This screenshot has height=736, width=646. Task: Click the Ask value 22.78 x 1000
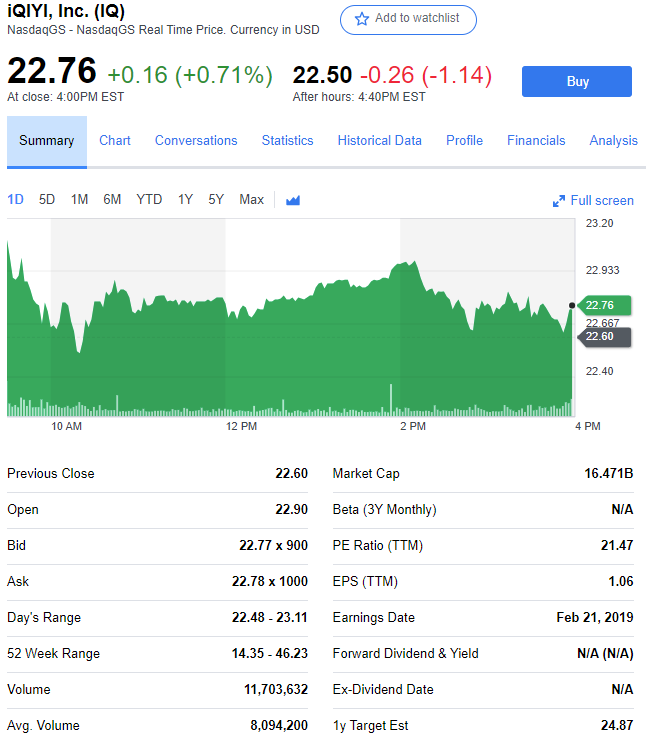pyautogui.click(x=269, y=582)
